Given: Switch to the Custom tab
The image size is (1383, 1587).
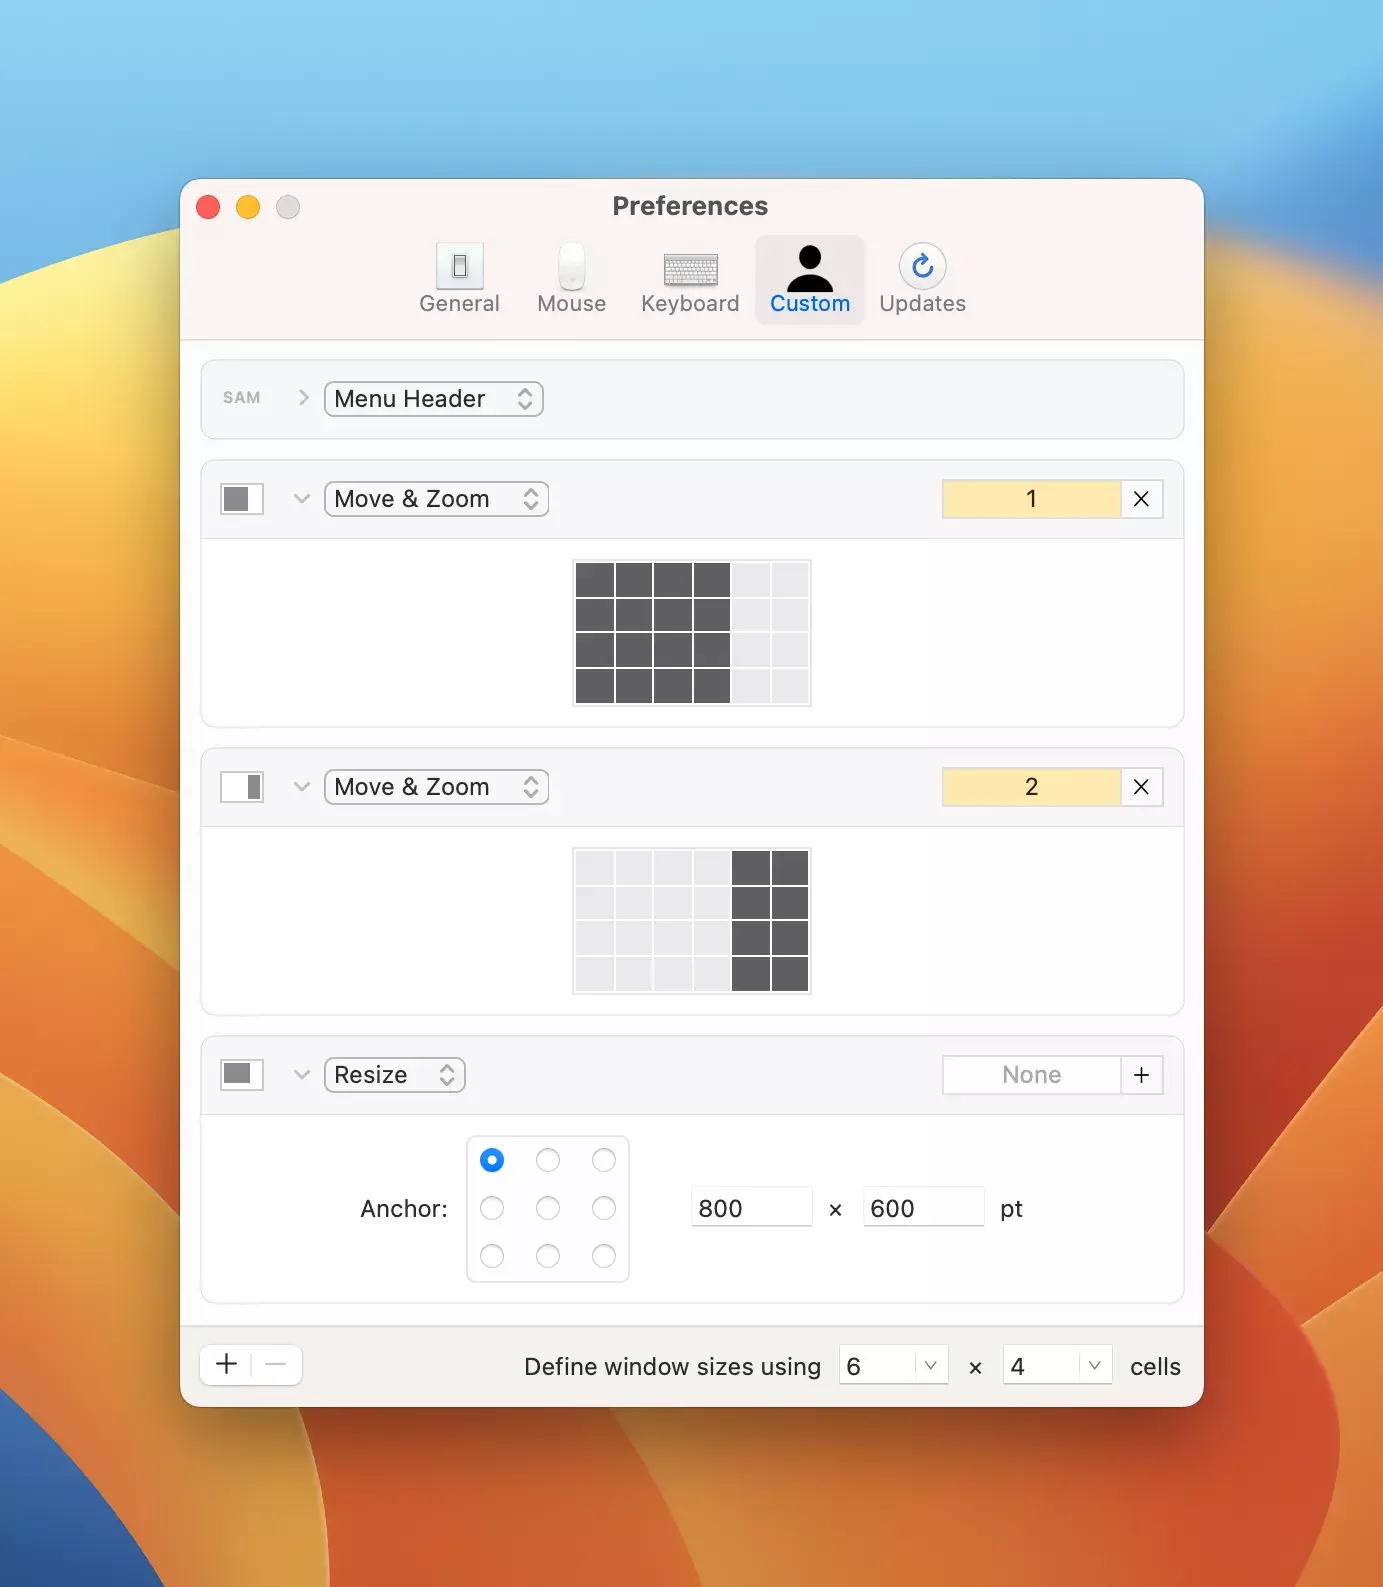Looking at the screenshot, I should coord(810,279).
